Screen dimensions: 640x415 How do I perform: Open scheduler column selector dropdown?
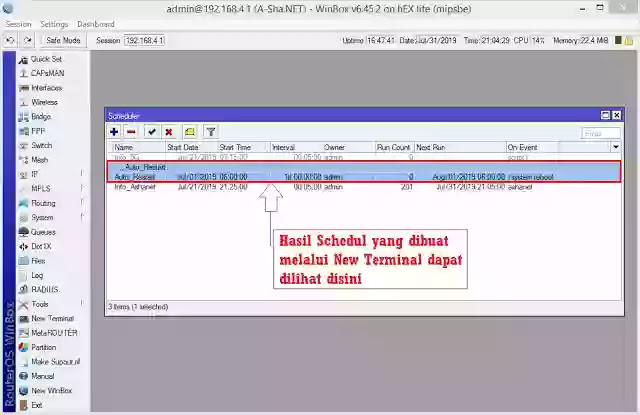(616, 147)
